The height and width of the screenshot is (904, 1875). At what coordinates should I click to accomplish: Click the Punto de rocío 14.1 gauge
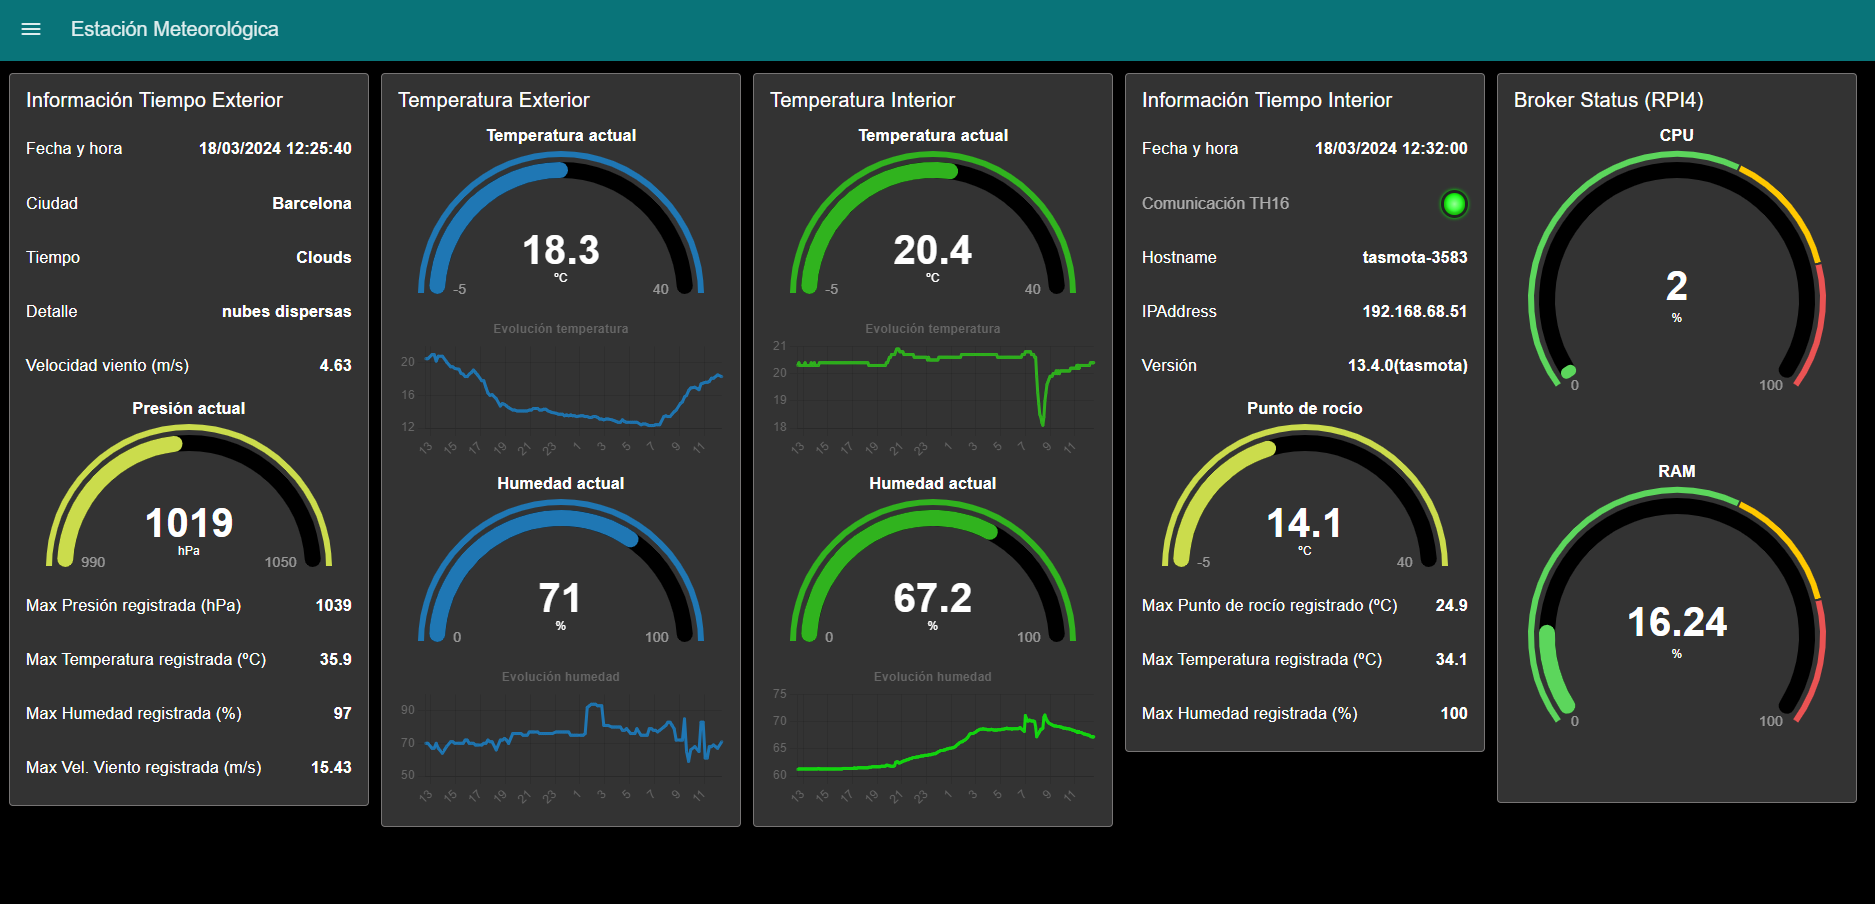(1305, 497)
